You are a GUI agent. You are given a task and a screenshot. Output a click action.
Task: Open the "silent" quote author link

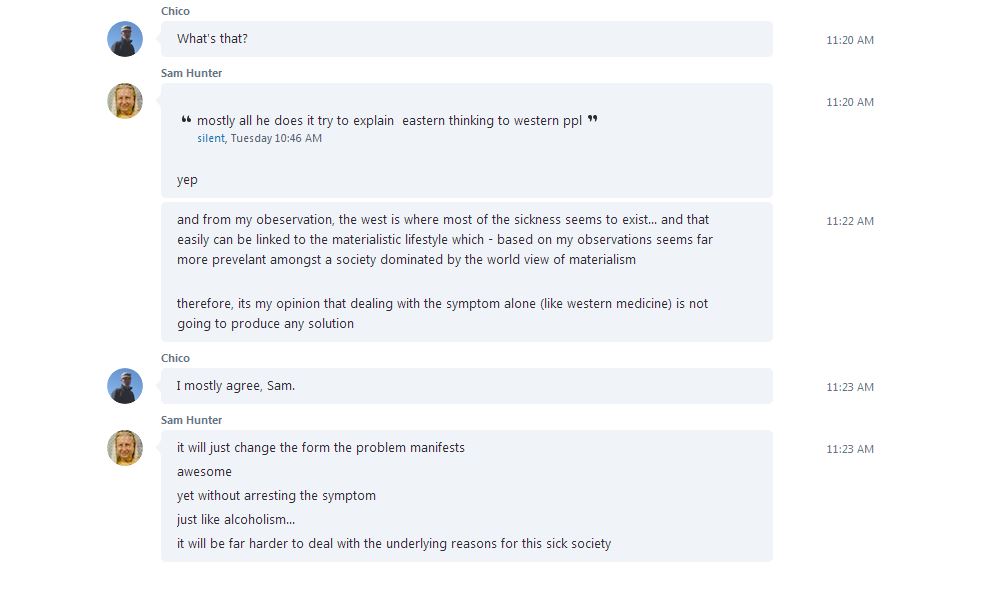tap(210, 138)
